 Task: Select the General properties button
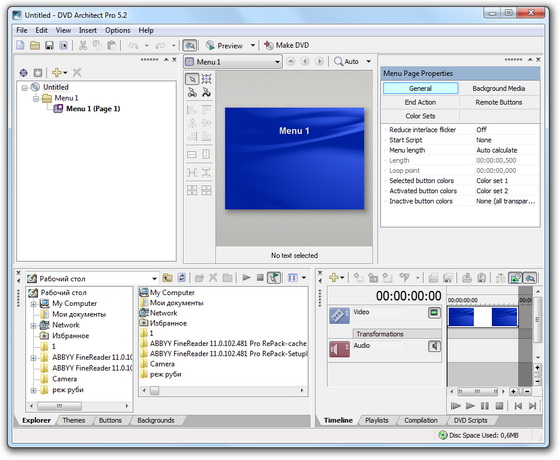(420, 89)
